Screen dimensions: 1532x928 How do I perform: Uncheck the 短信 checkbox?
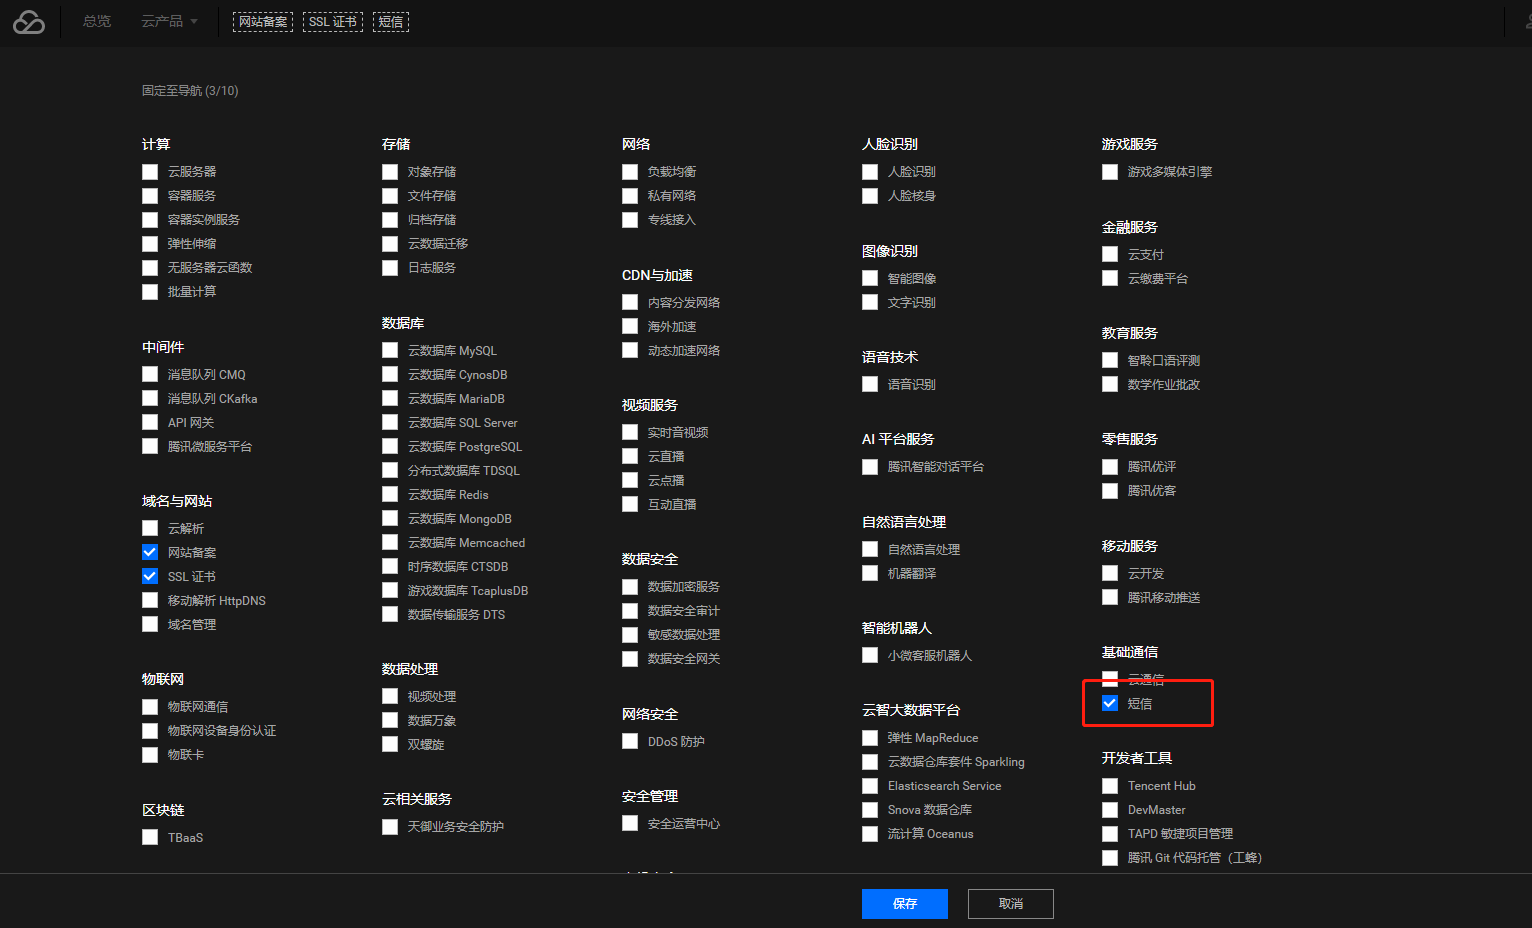click(x=1110, y=703)
